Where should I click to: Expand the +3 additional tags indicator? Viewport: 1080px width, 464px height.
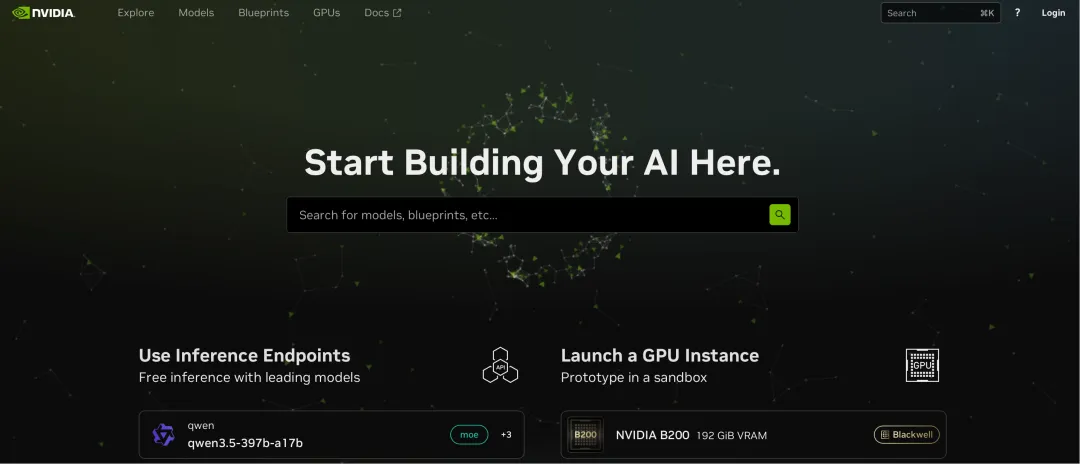pyautogui.click(x=506, y=434)
